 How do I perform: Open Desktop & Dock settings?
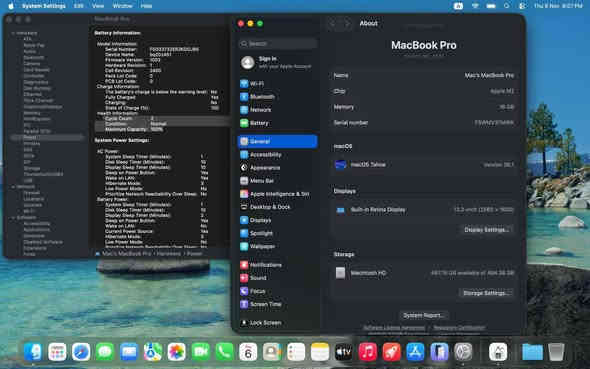point(278,207)
